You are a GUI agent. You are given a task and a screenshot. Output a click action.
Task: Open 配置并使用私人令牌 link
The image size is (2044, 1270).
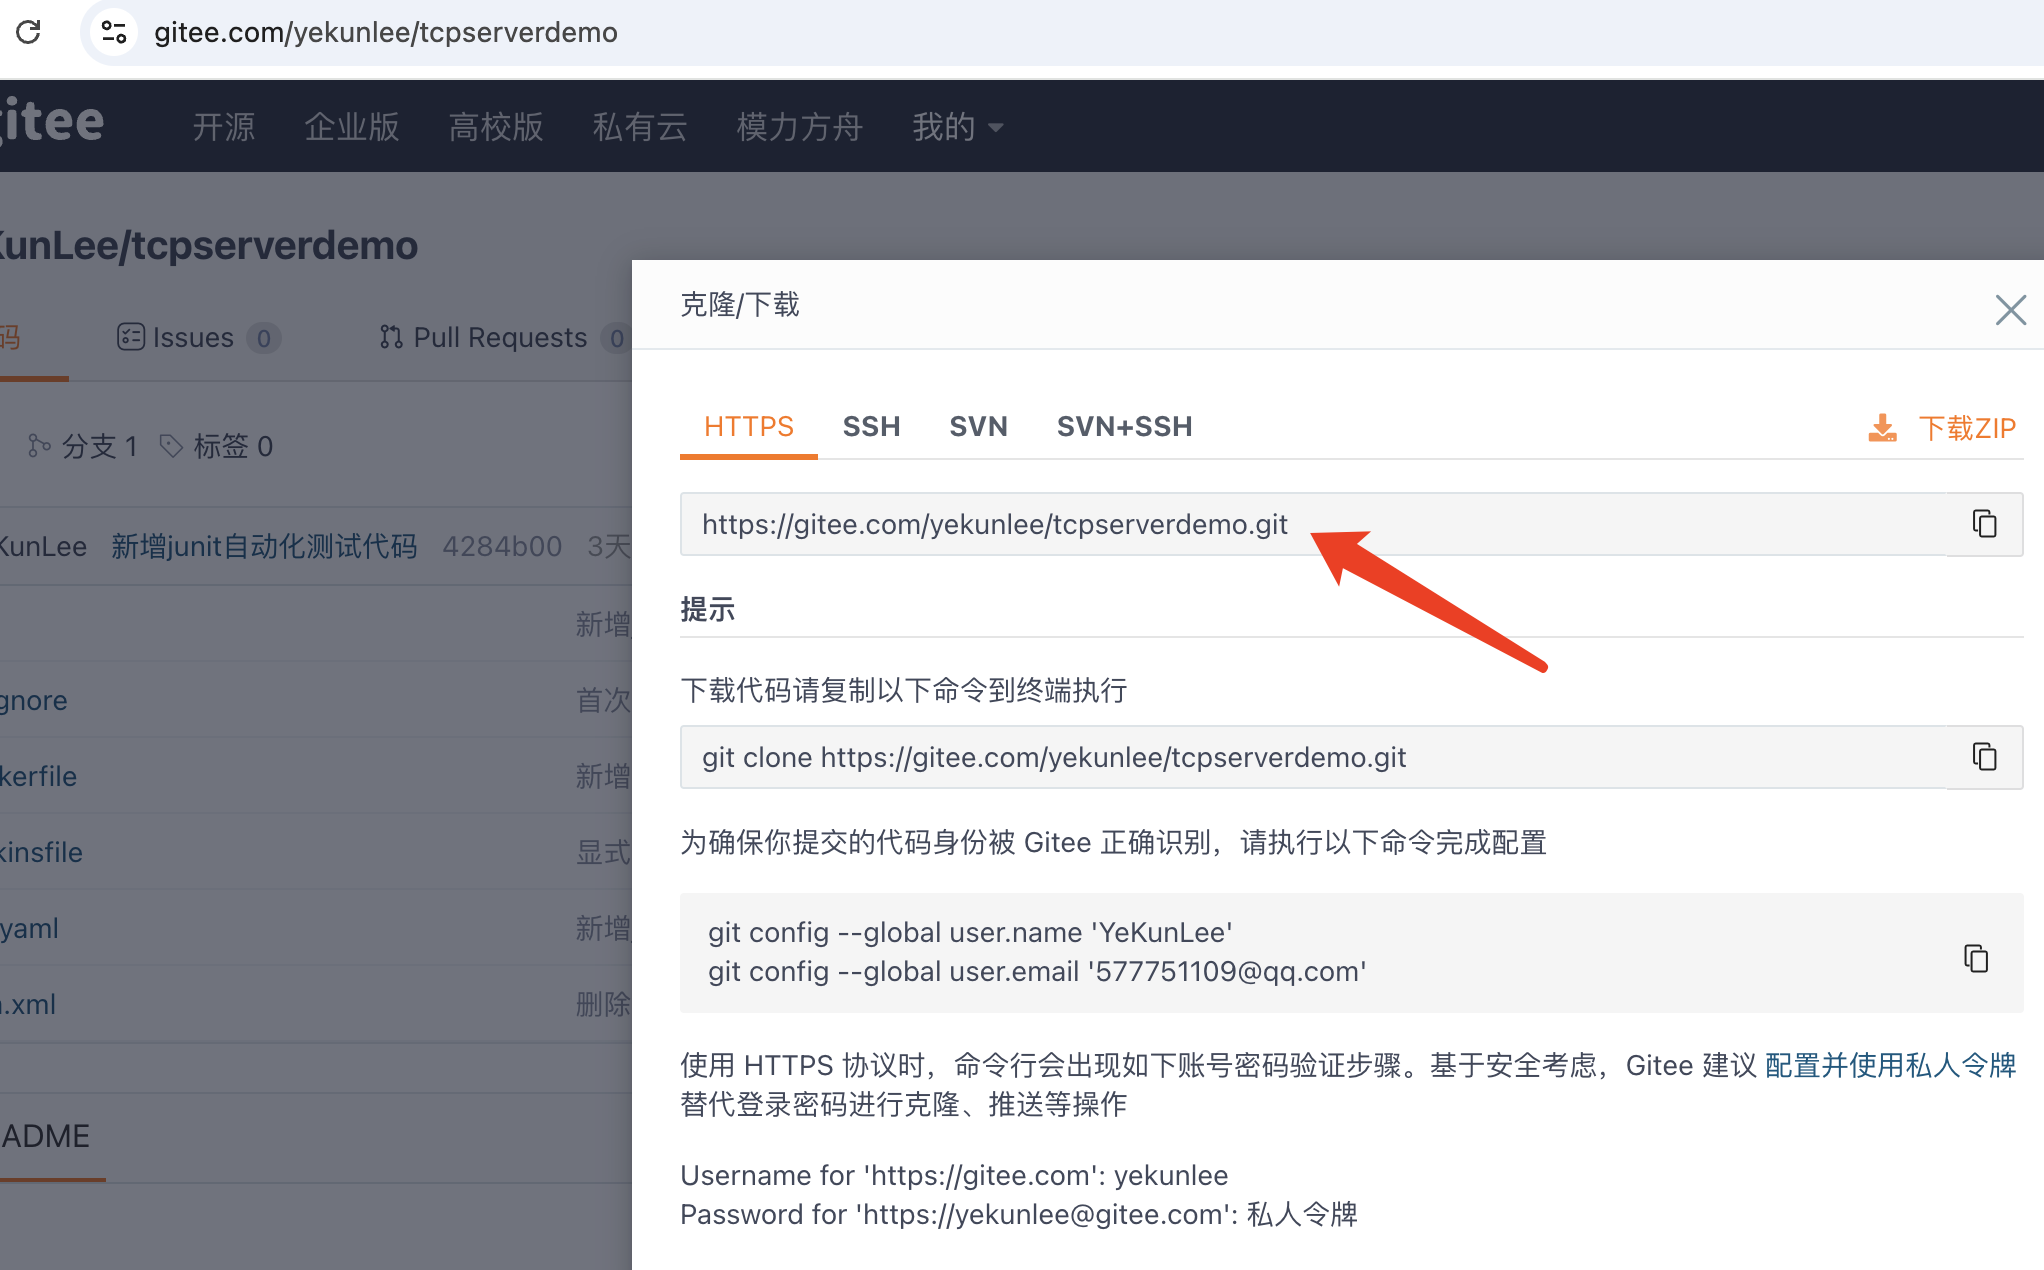coord(1890,1065)
